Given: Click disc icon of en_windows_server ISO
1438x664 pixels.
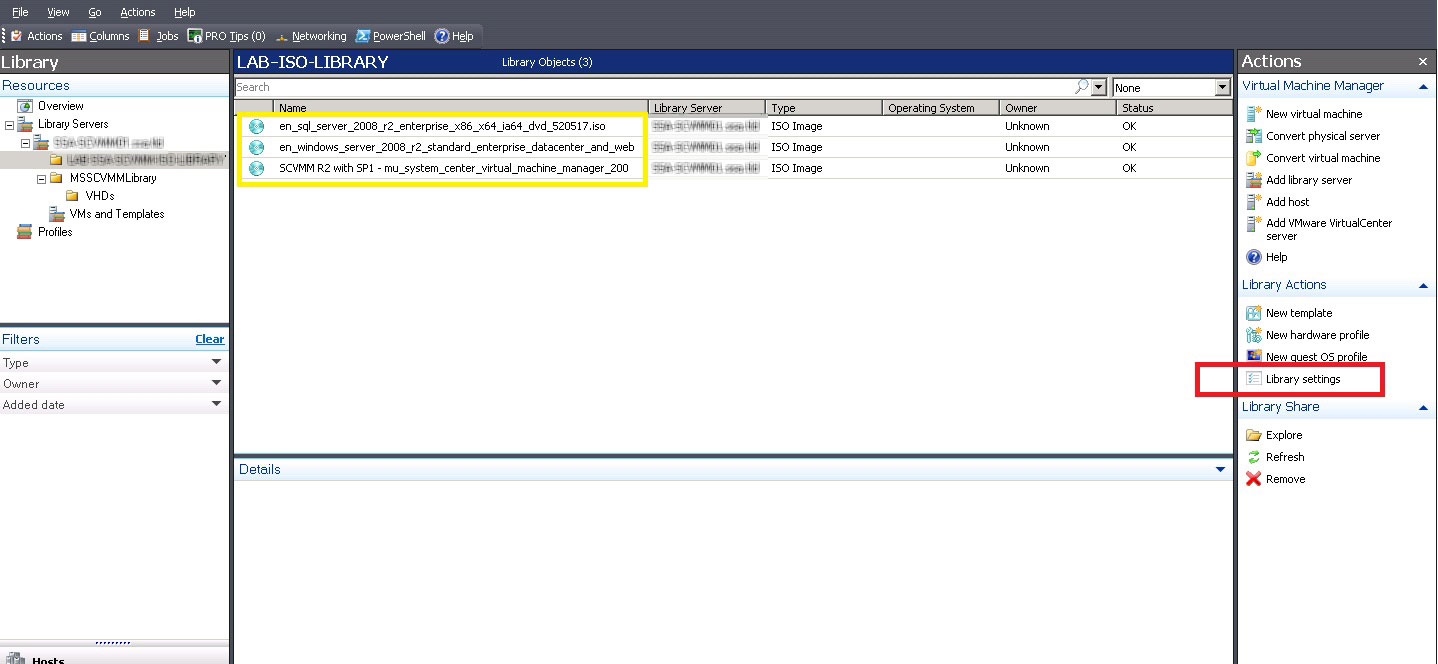Looking at the screenshot, I should [x=257, y=148].
